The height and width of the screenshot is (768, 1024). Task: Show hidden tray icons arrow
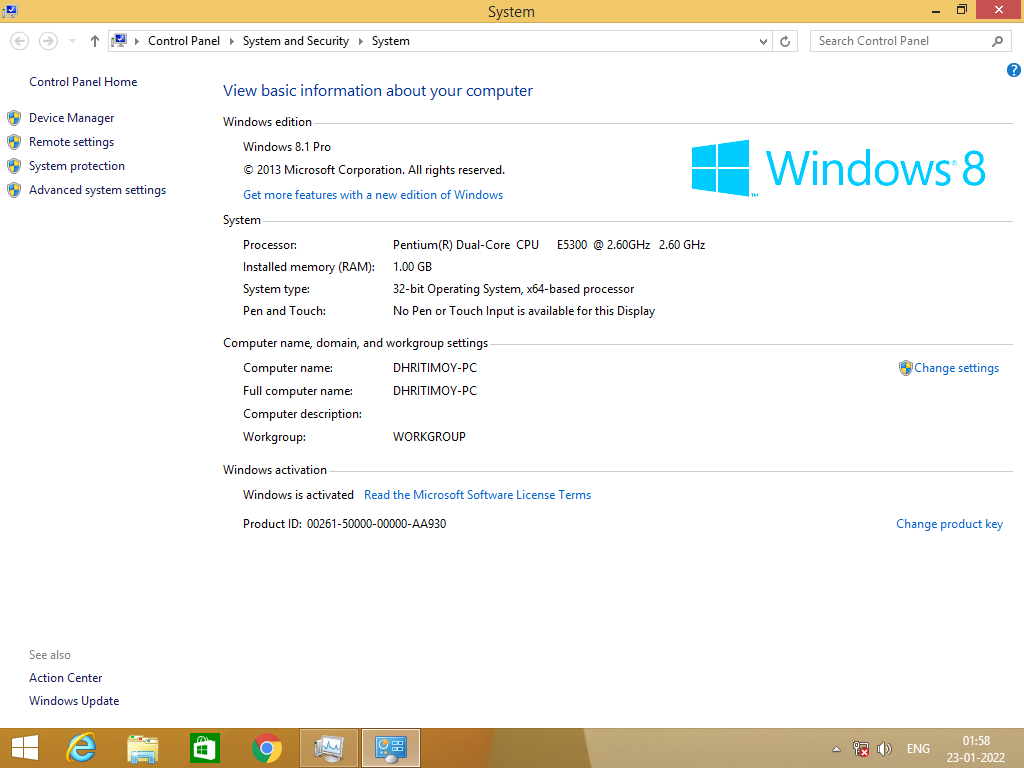(836, 749)
